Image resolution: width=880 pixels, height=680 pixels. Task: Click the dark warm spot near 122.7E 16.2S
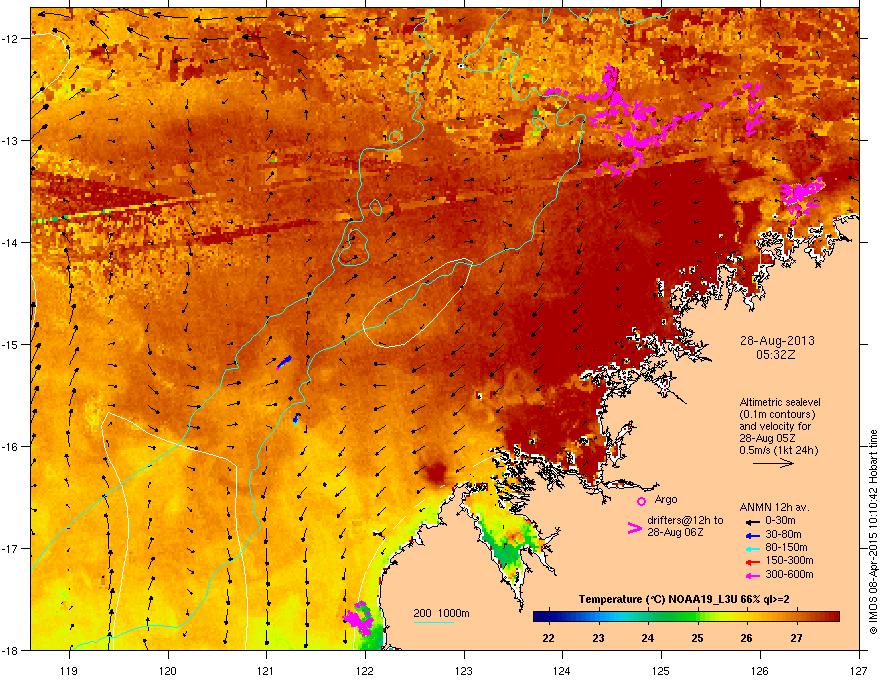click(435, 473)
